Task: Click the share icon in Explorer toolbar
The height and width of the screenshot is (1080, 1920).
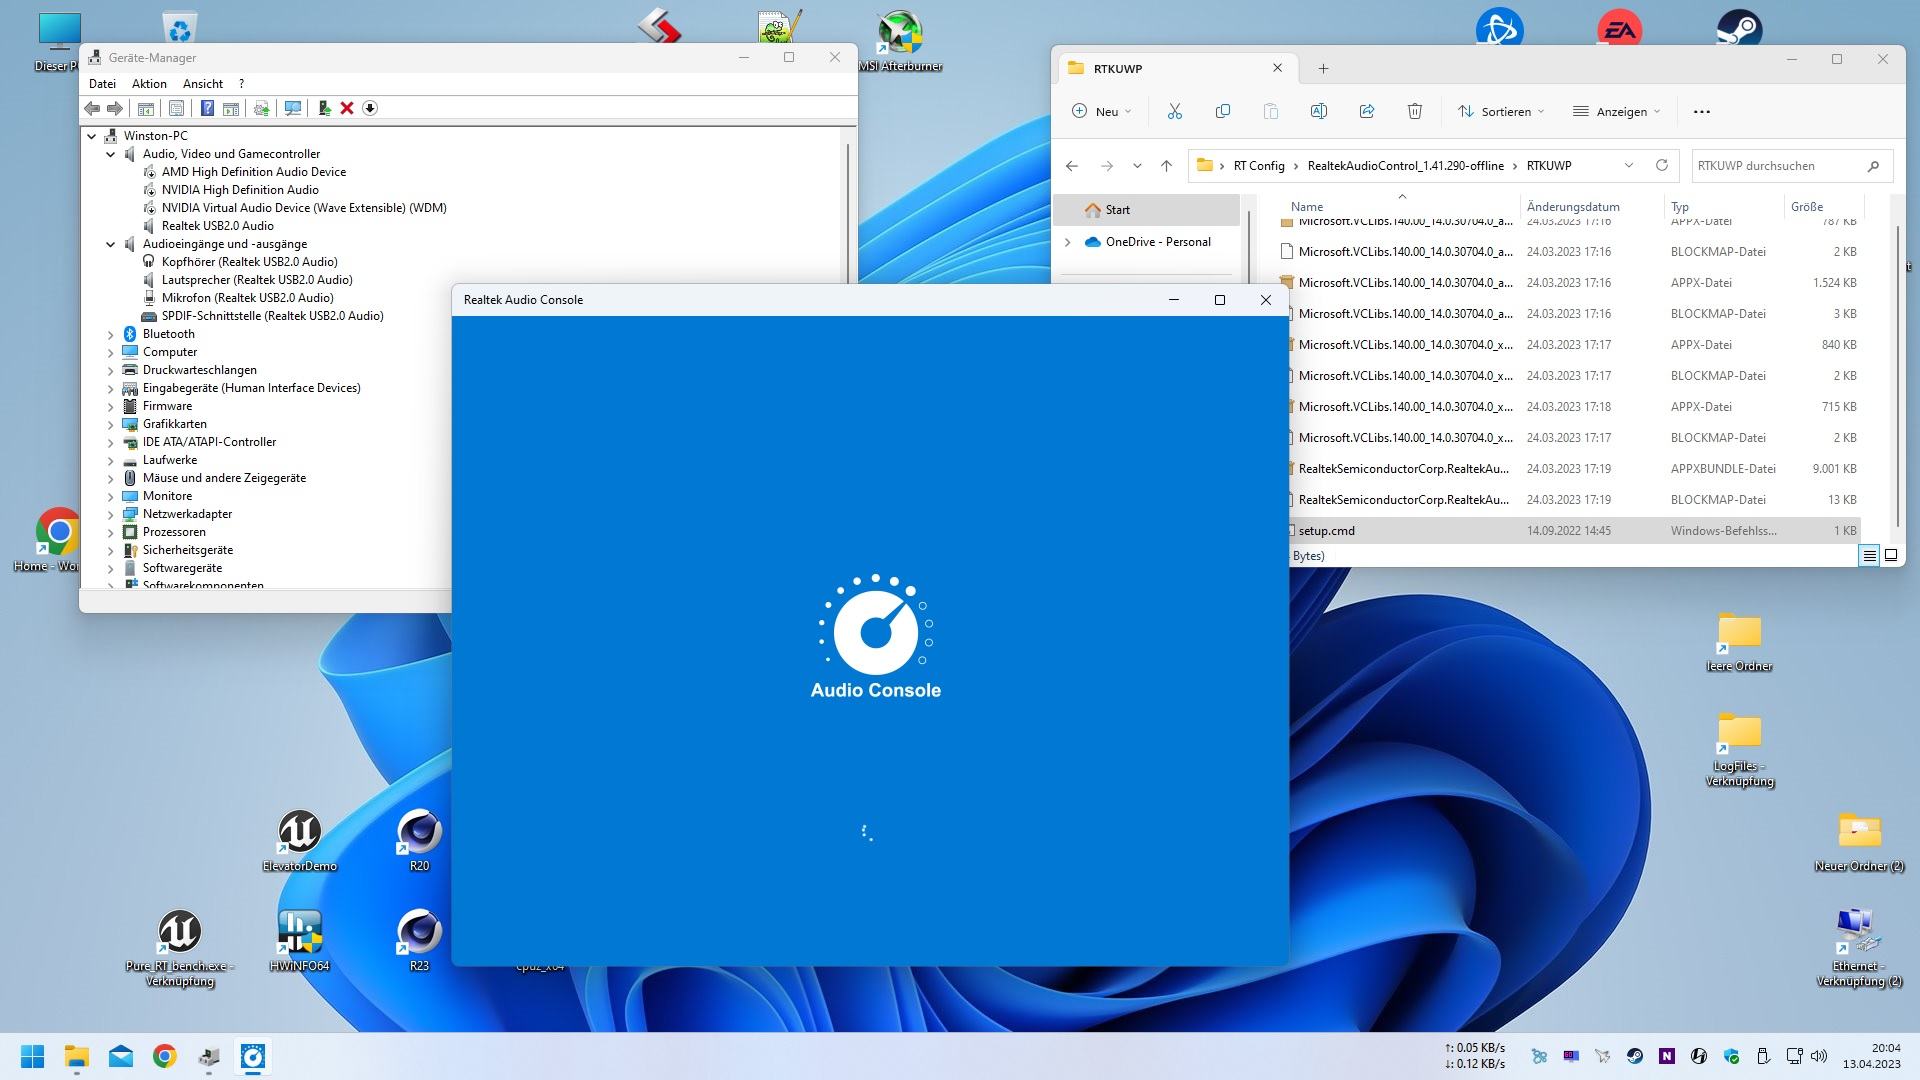Action: click(x=1367, y=112)
